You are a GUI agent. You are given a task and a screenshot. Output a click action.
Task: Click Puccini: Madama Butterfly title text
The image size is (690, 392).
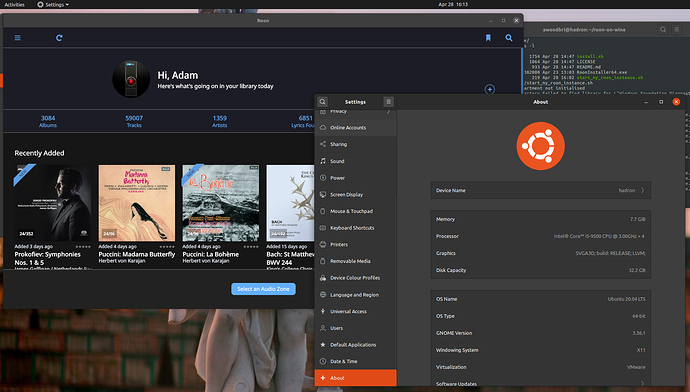click(137, 254)
